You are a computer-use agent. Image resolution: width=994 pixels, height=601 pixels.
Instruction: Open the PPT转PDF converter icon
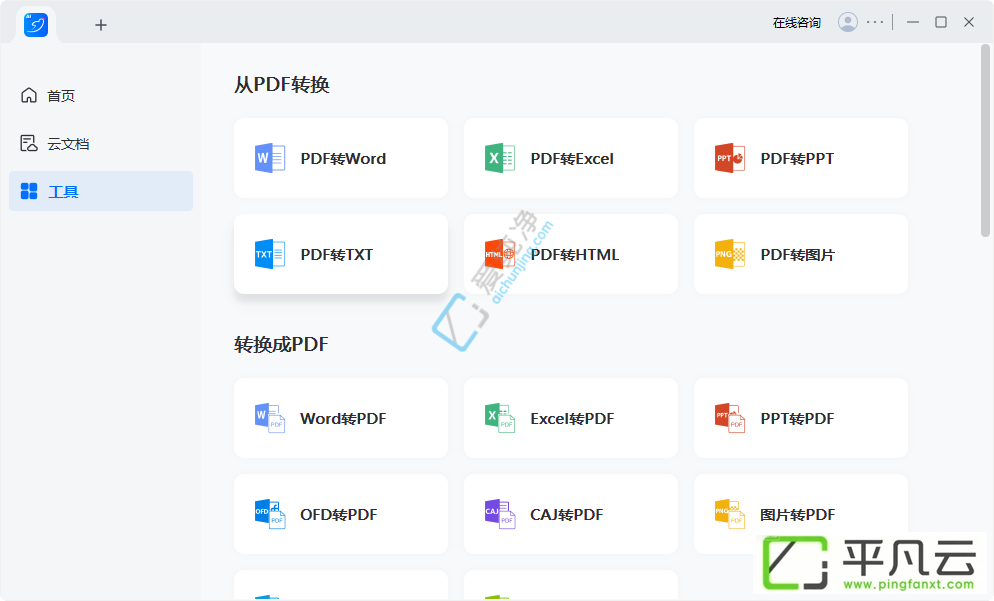[730, 418]
